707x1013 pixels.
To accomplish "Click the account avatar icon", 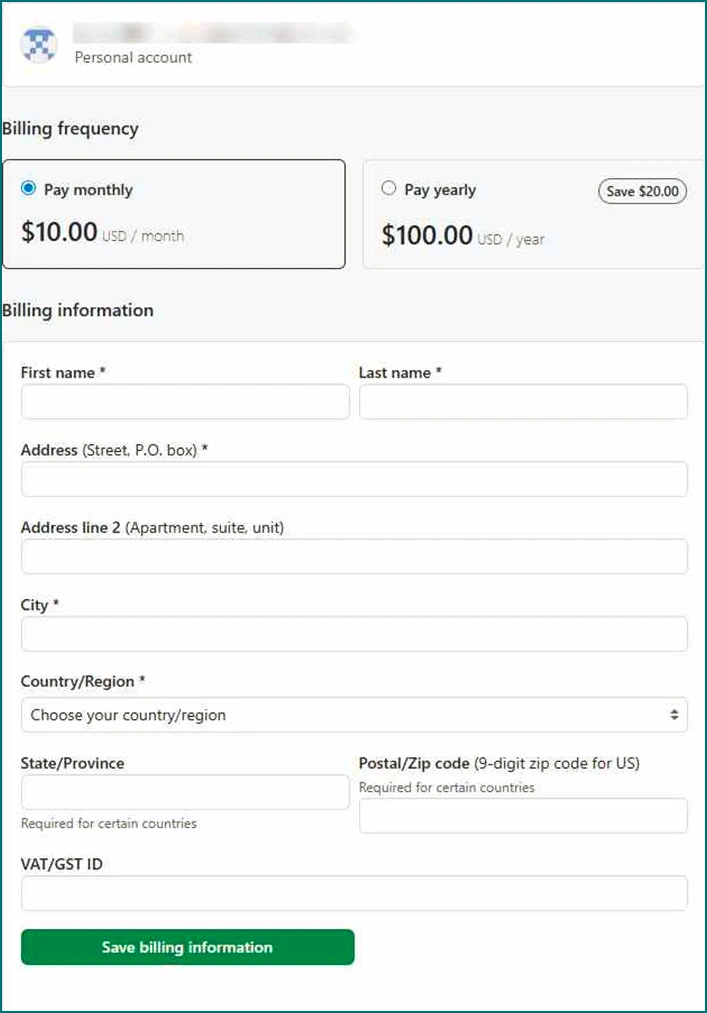I will (x=39, y=45).
